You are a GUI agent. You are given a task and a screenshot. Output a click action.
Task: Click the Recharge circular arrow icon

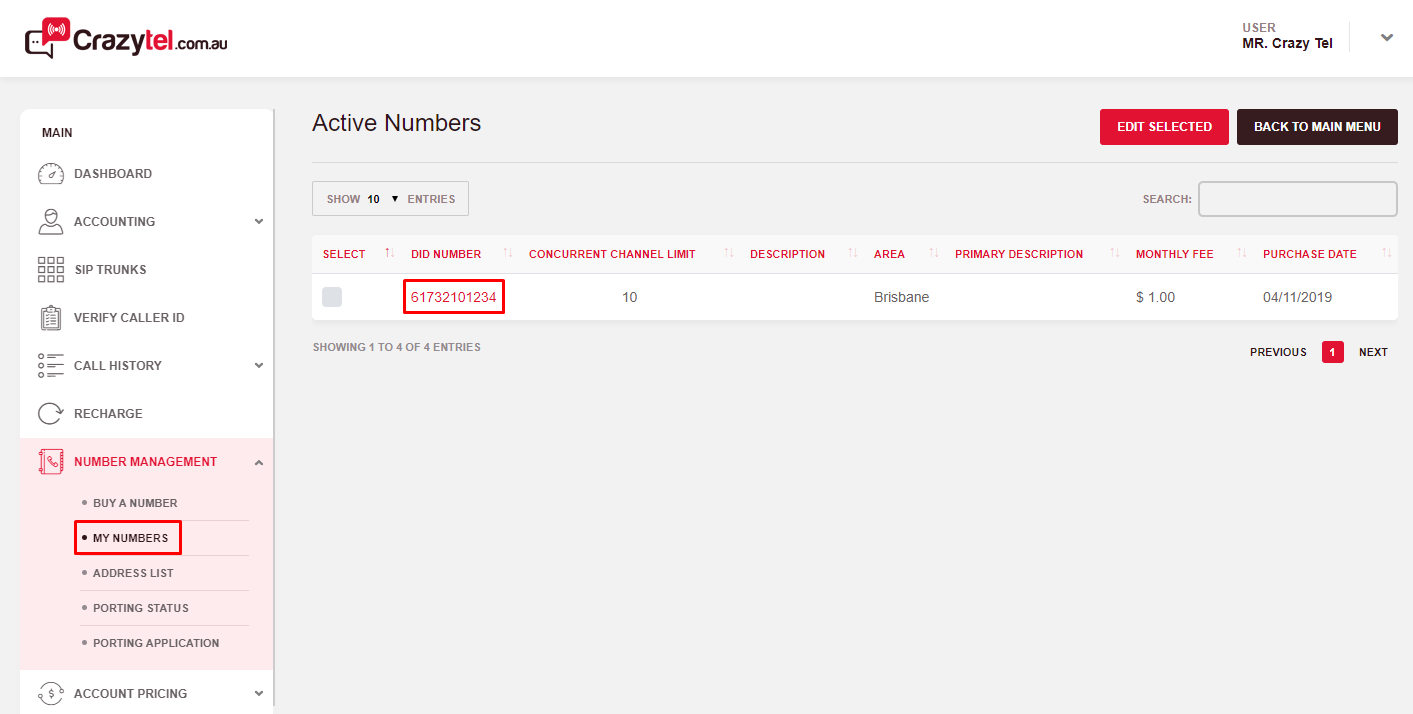tap(51, 414)
